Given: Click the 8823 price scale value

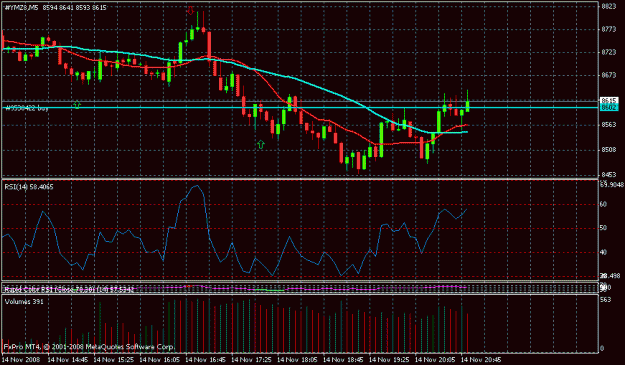Looking at the screenshot, I should pos(609,6).
